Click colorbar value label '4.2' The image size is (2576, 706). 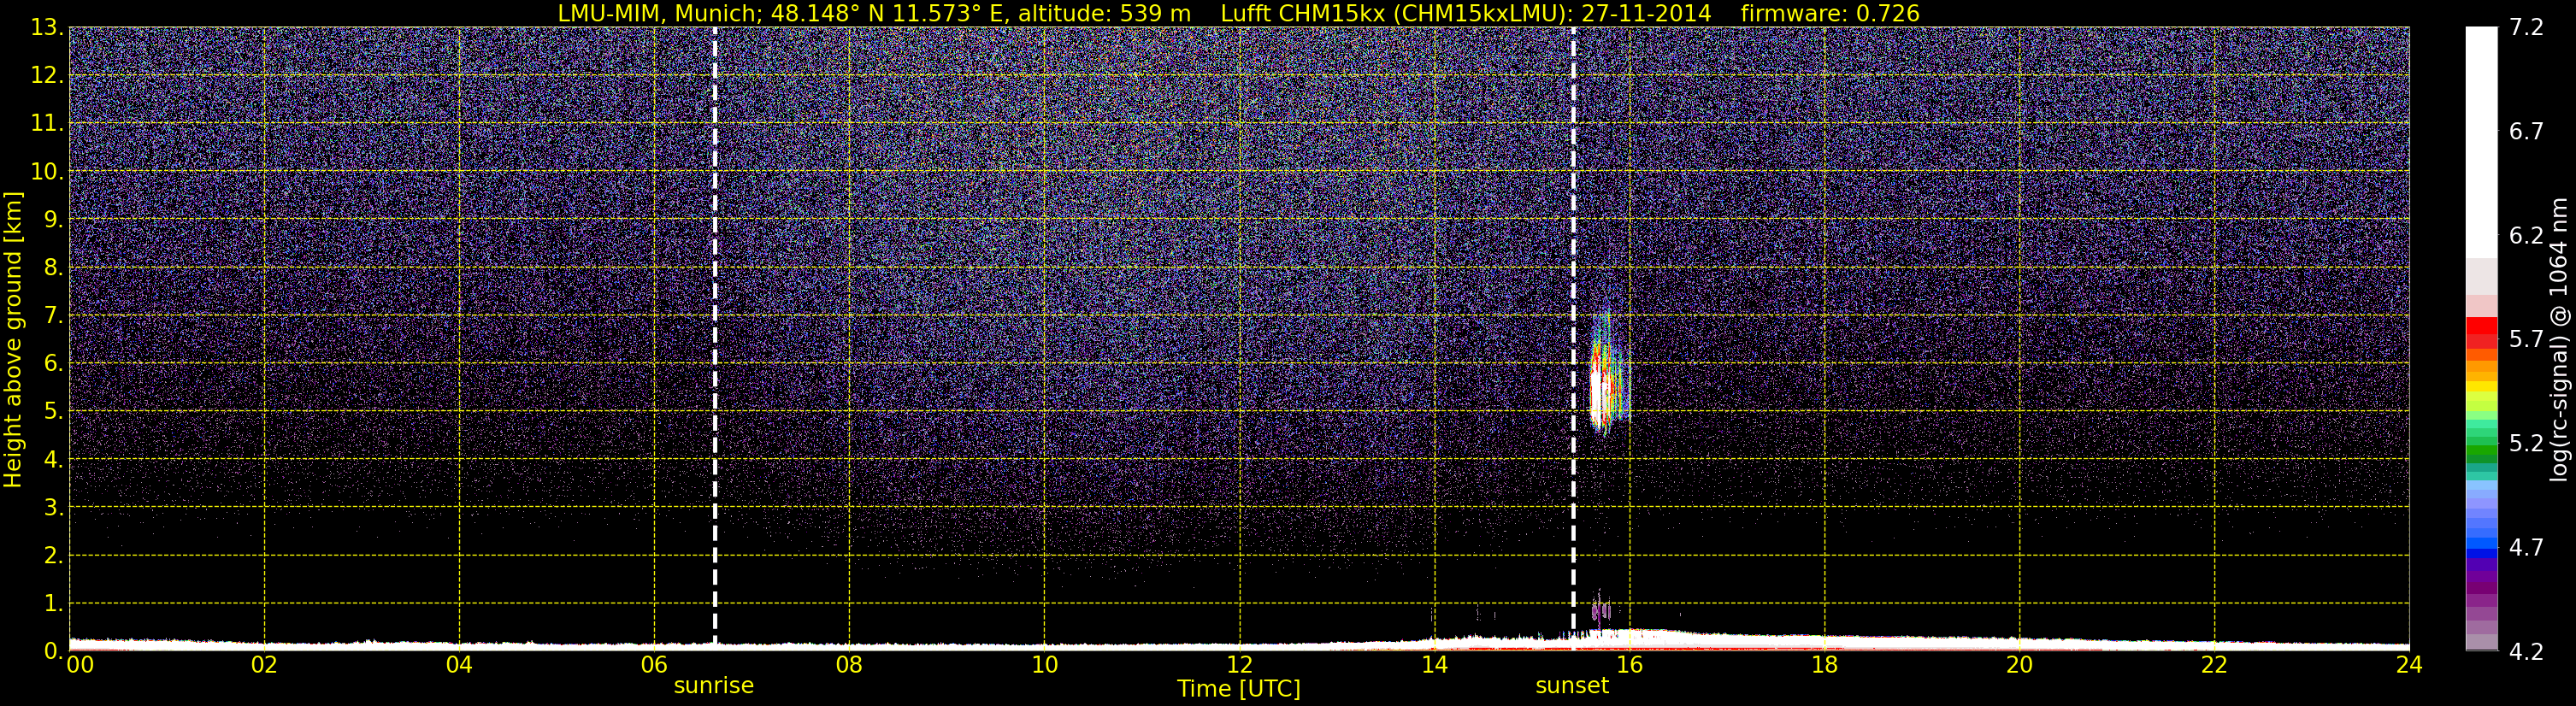[2527, 652]
